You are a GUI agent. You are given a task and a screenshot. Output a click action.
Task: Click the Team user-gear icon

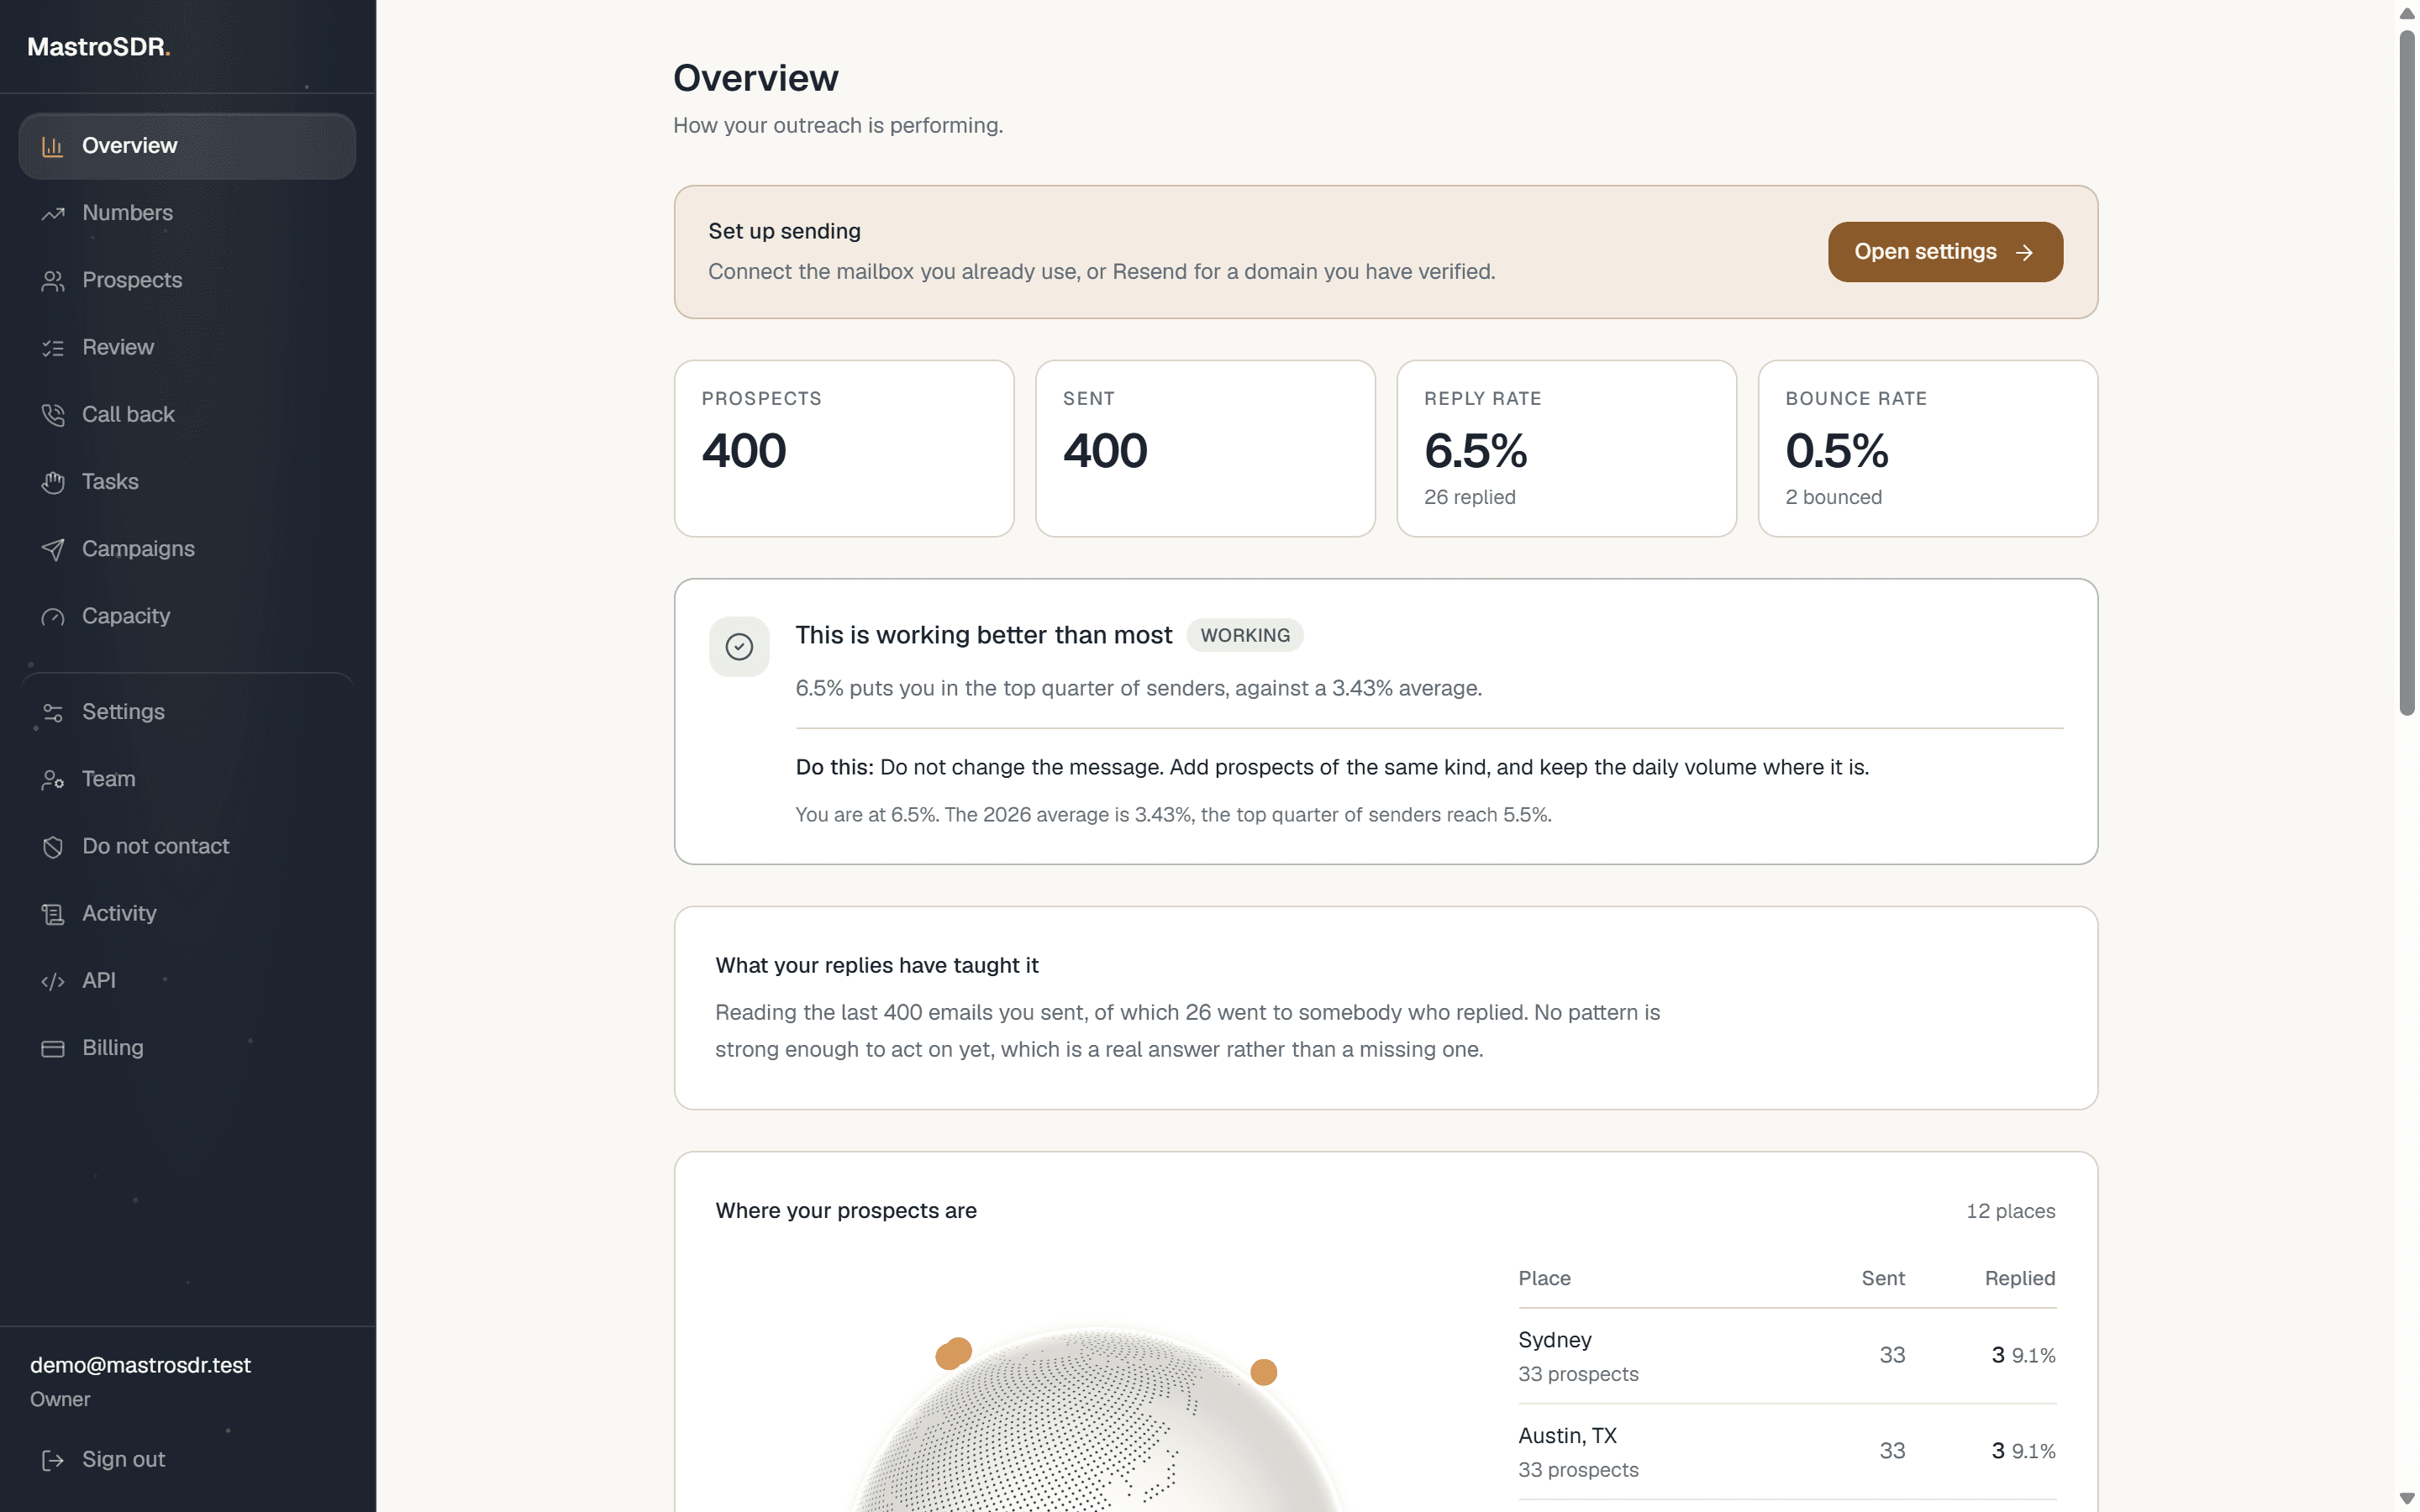[52, 779]
